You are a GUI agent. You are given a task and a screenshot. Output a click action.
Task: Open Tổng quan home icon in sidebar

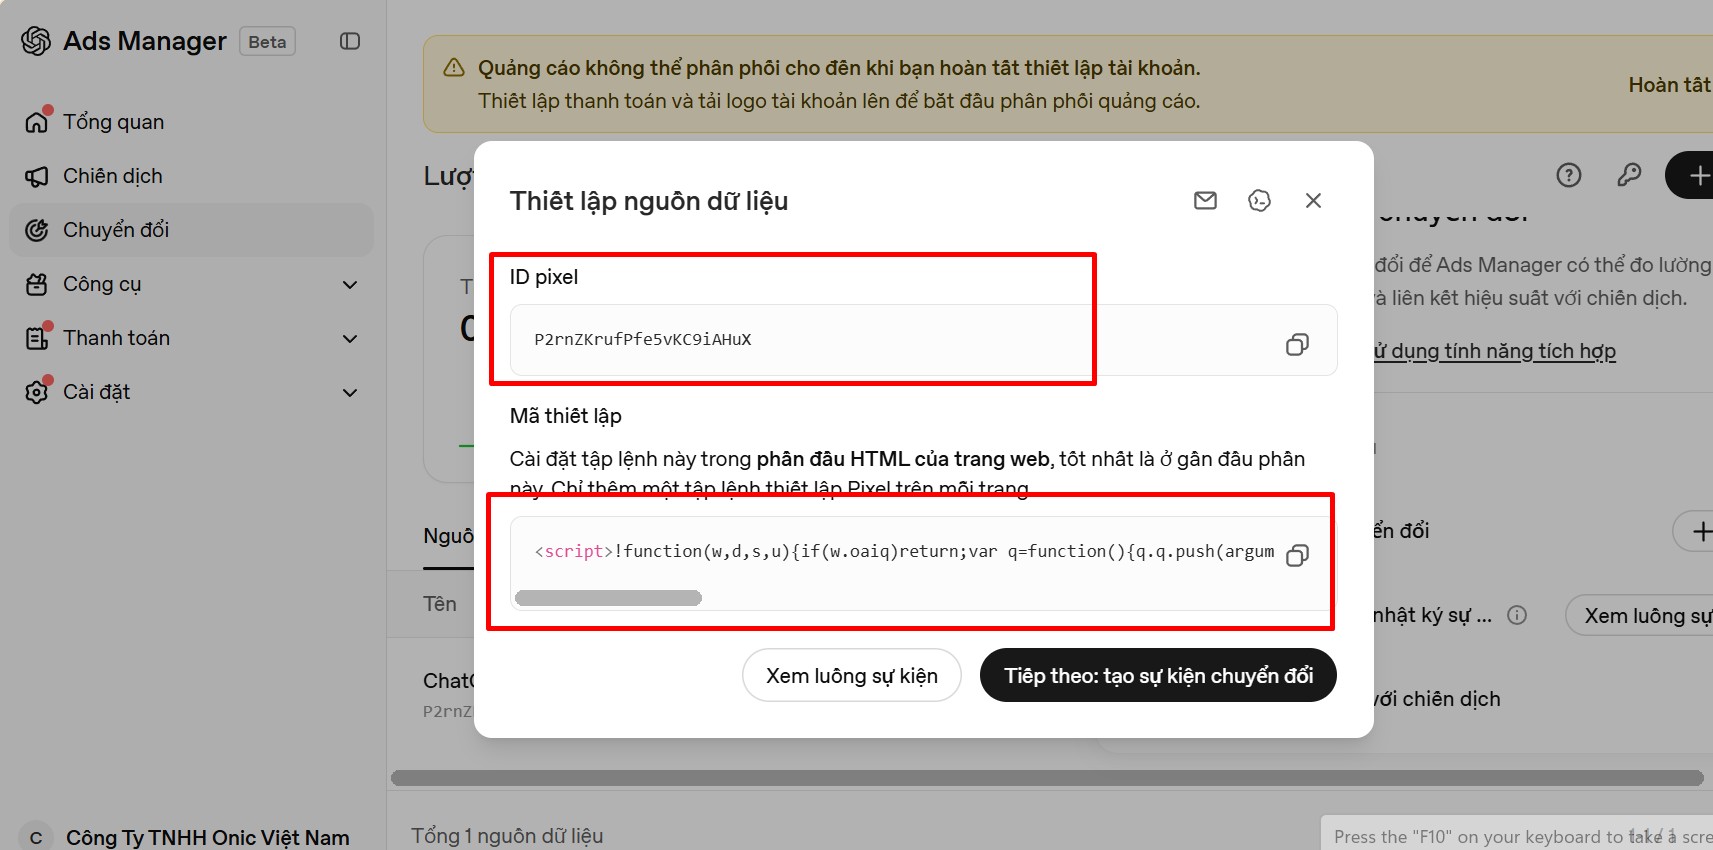click(37, 122)
